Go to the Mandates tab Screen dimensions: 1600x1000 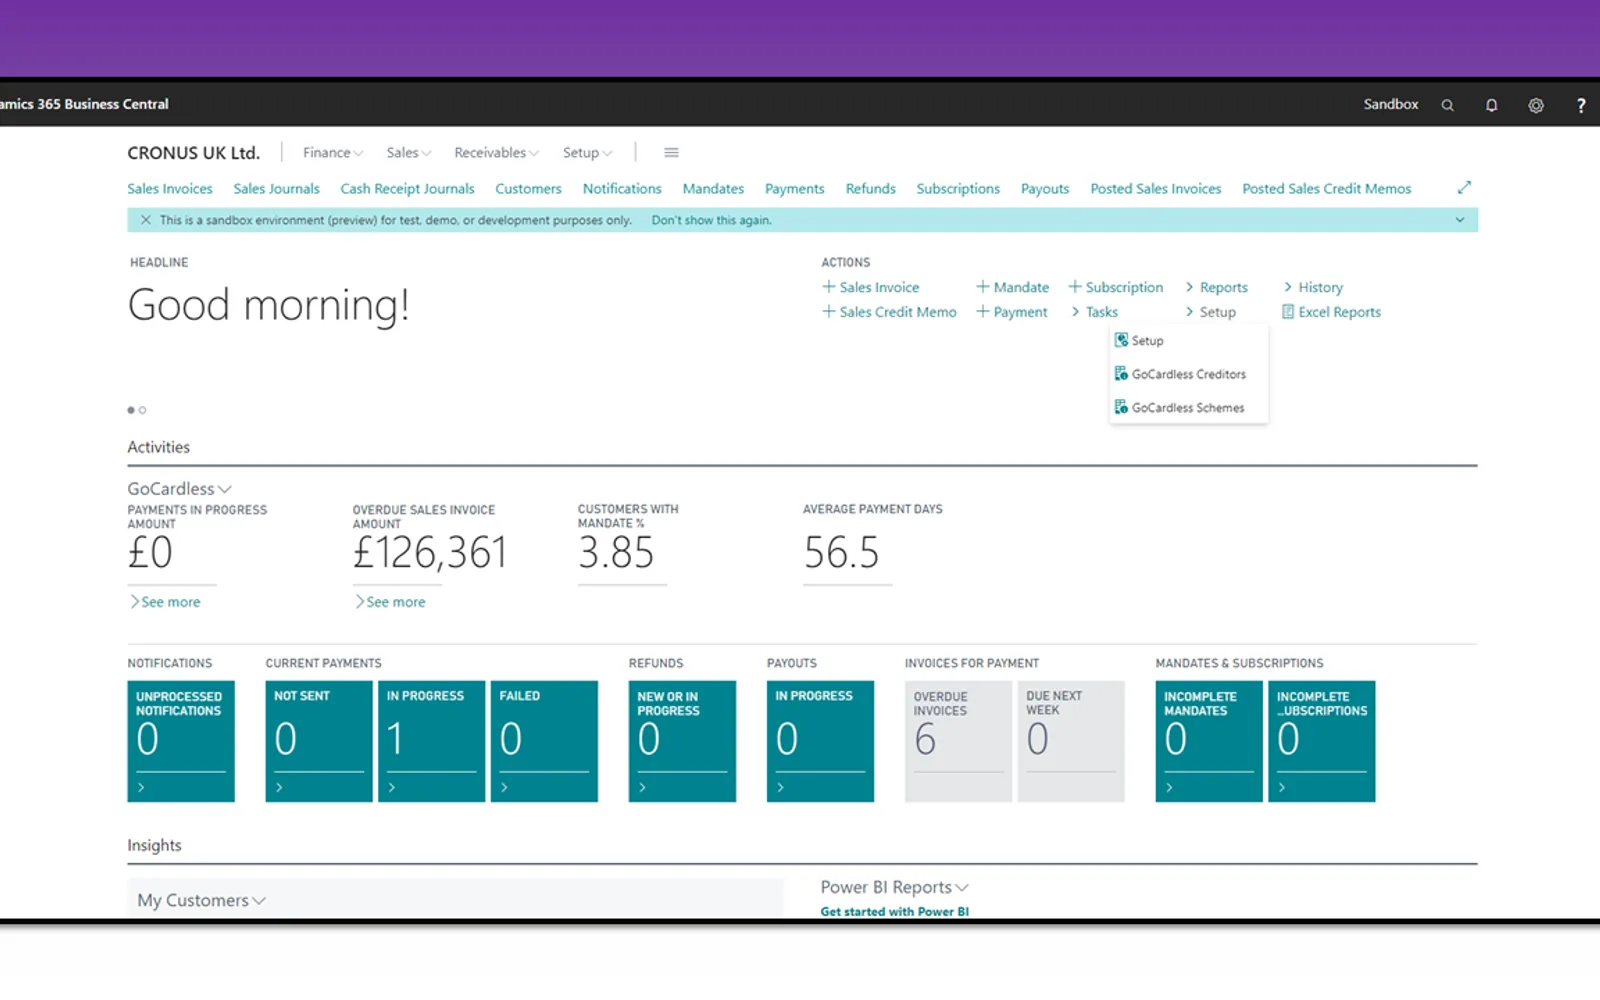pos(713,189)
